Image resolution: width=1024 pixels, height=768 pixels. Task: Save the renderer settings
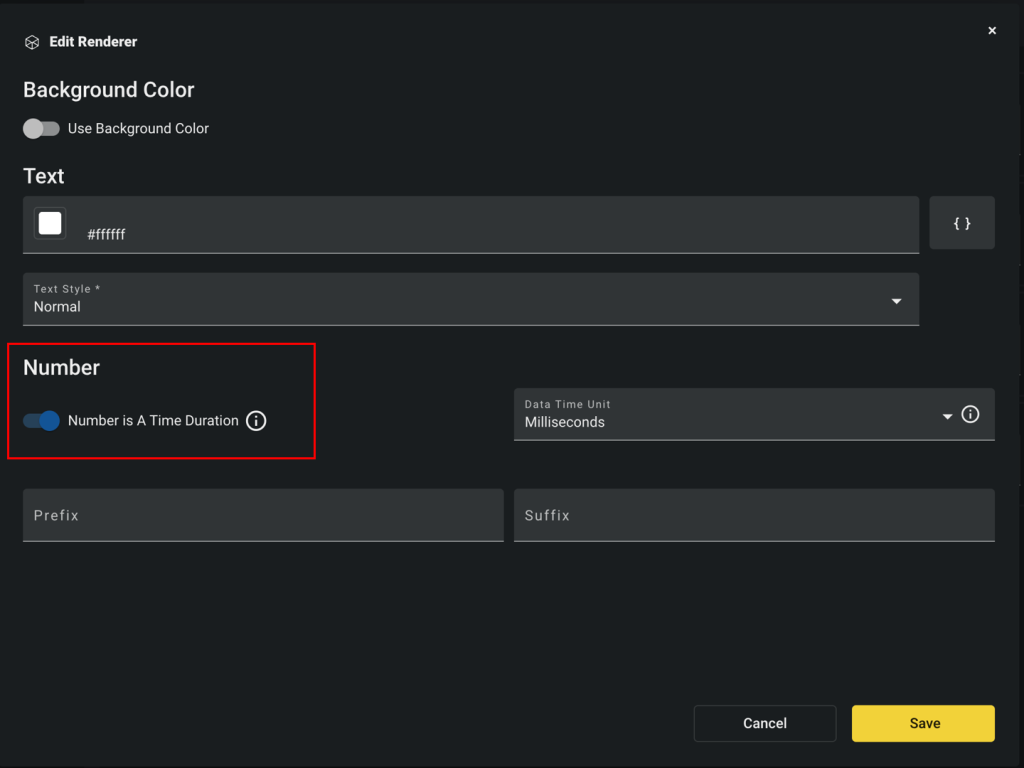tap(923, 723)
